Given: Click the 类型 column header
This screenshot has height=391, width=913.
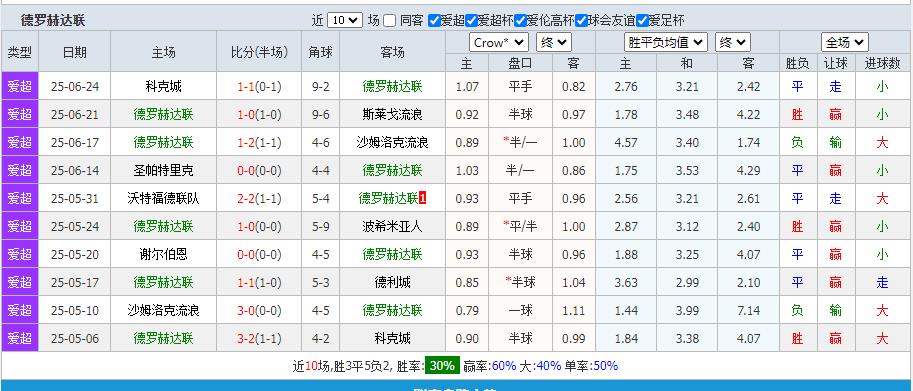Looking at the screenshot, I should [x=20, y=52].
